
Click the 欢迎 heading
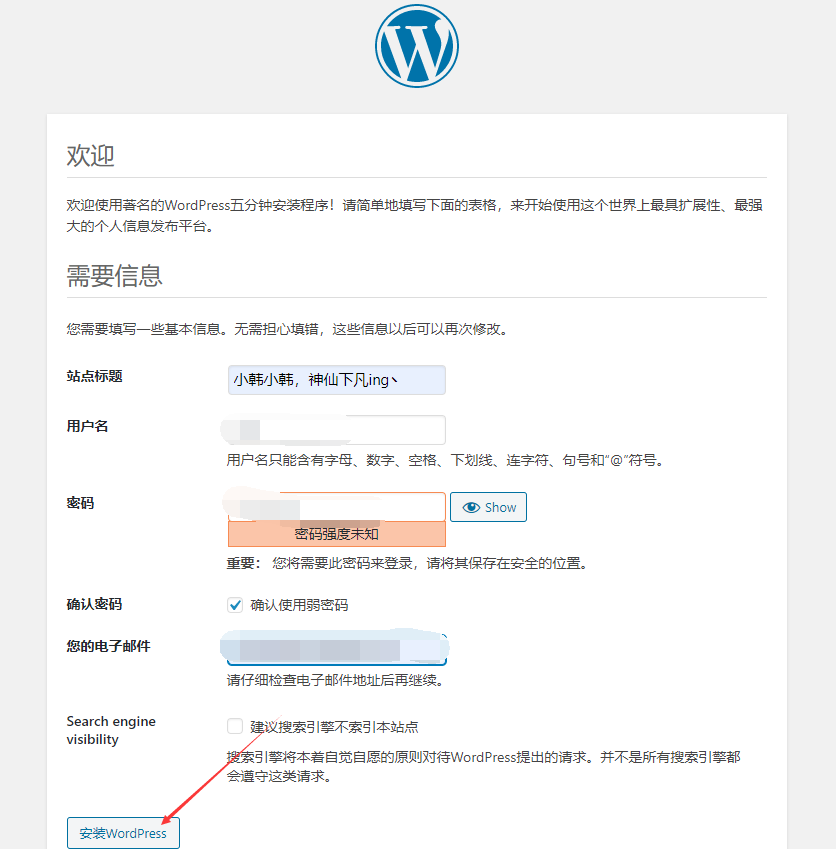[x=90, y=155]
